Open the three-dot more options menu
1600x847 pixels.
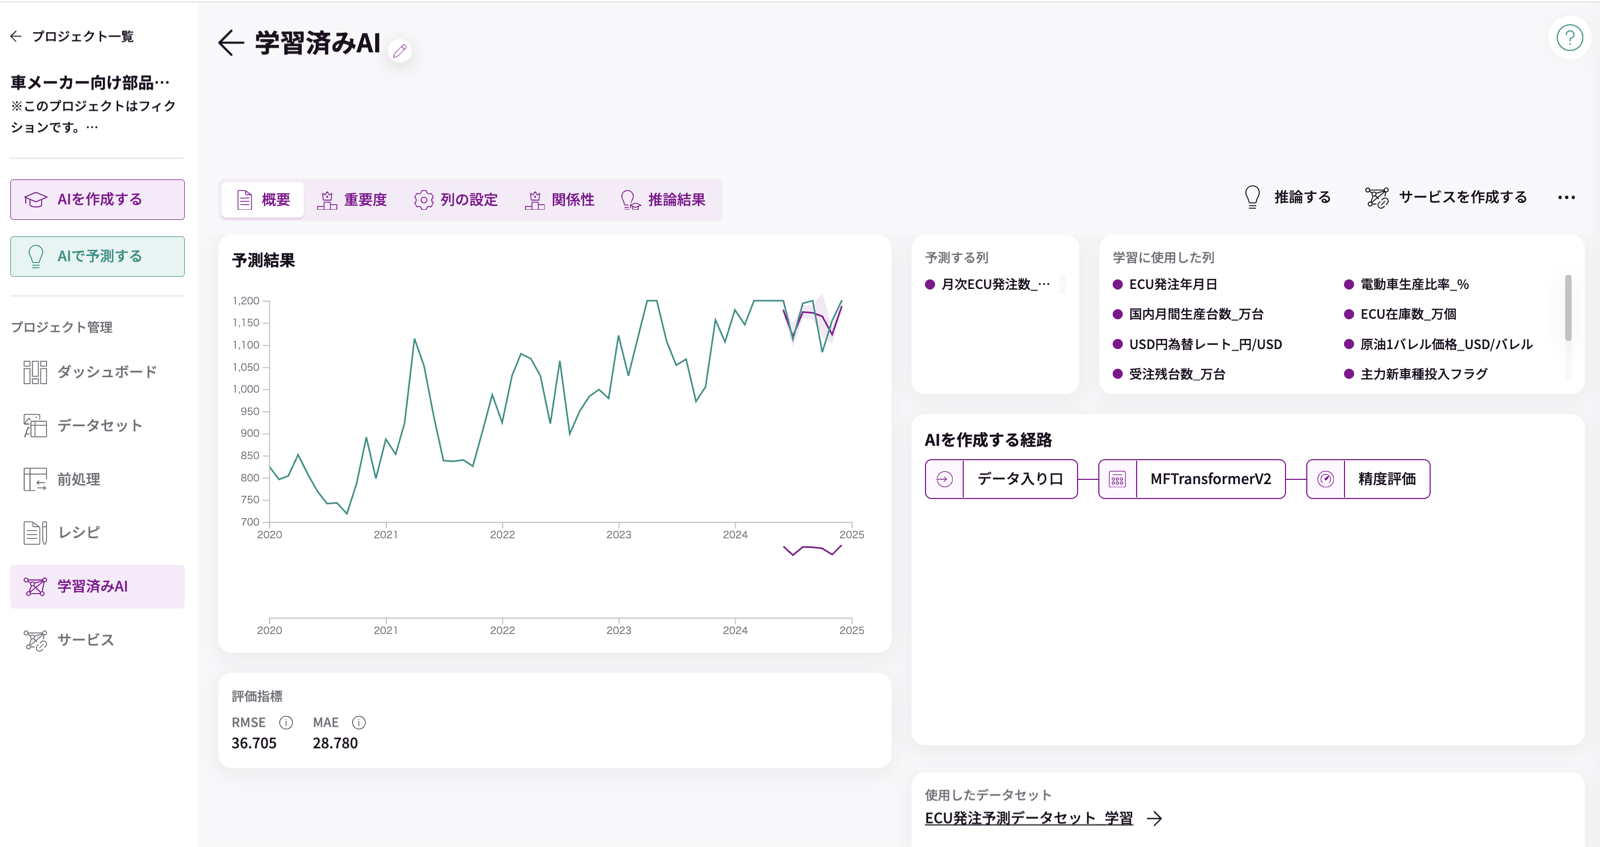coord(1566,198)
